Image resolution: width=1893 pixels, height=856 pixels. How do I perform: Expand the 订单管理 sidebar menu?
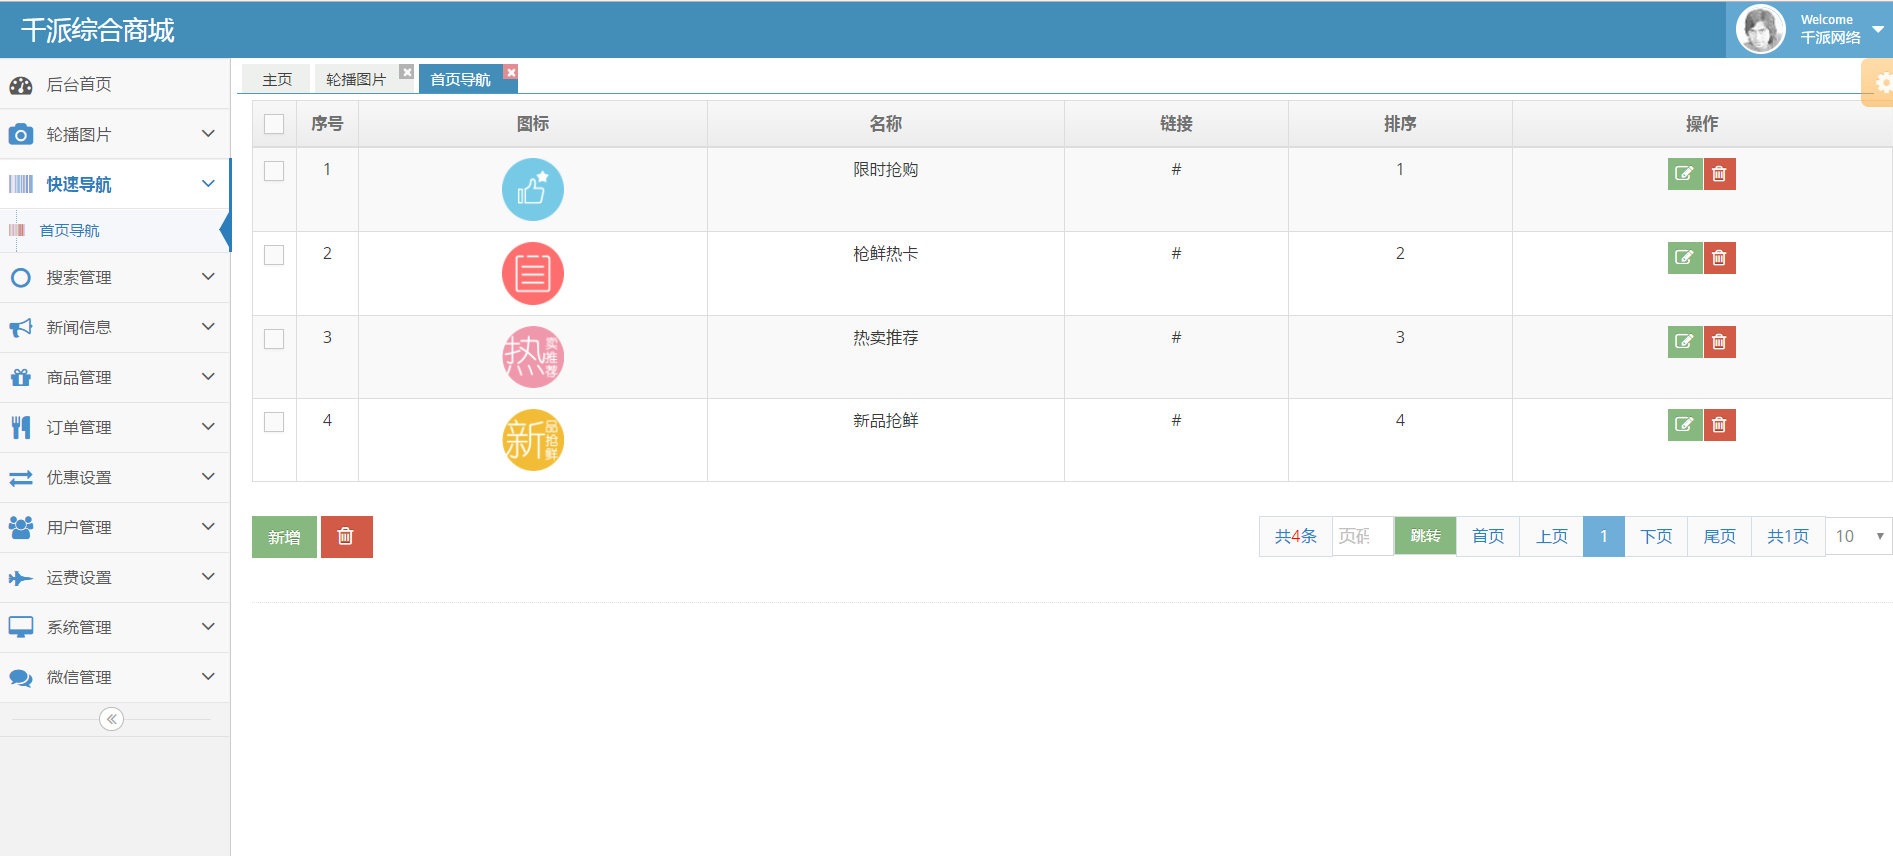point(208,427)
